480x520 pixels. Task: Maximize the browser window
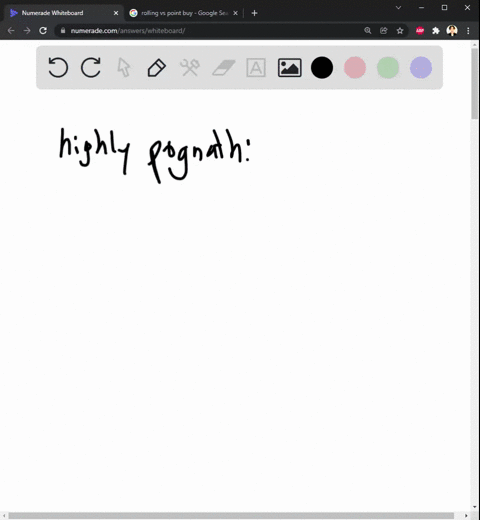point(444,7)
